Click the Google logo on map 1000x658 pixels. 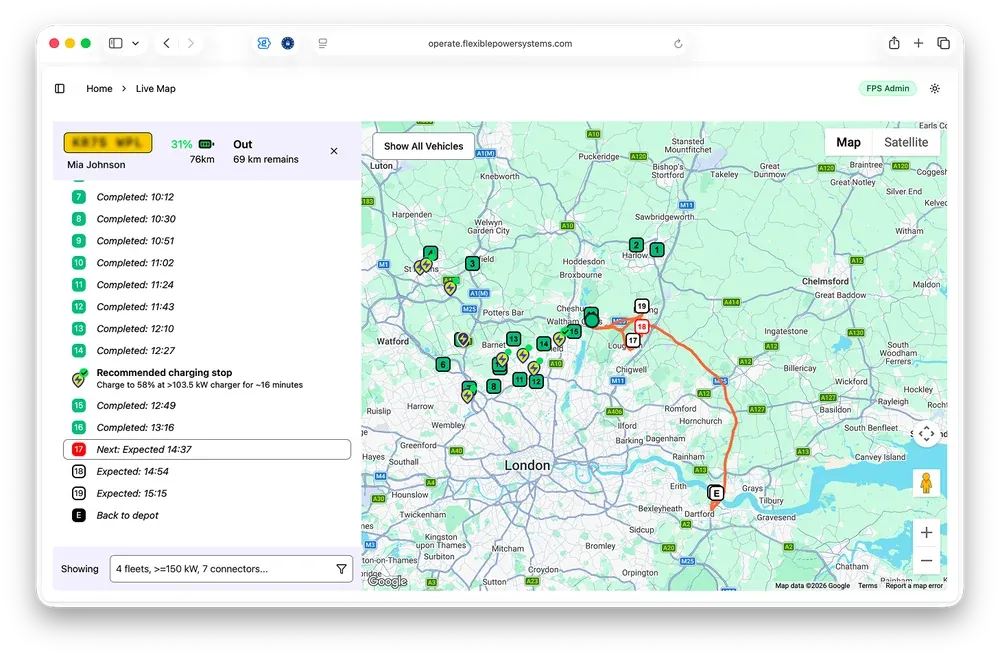(x=388, y=581)
